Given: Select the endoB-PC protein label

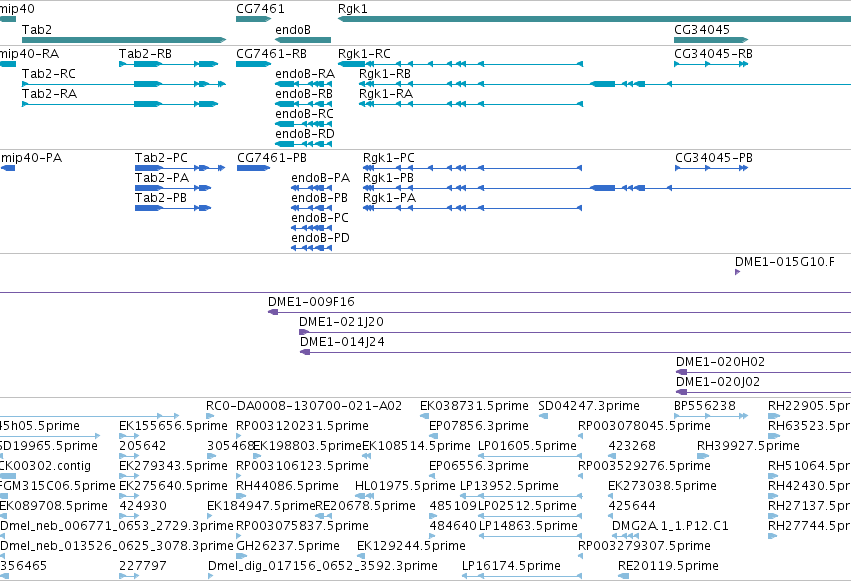Looking at the screenshot, I should (x=320, y=218).
